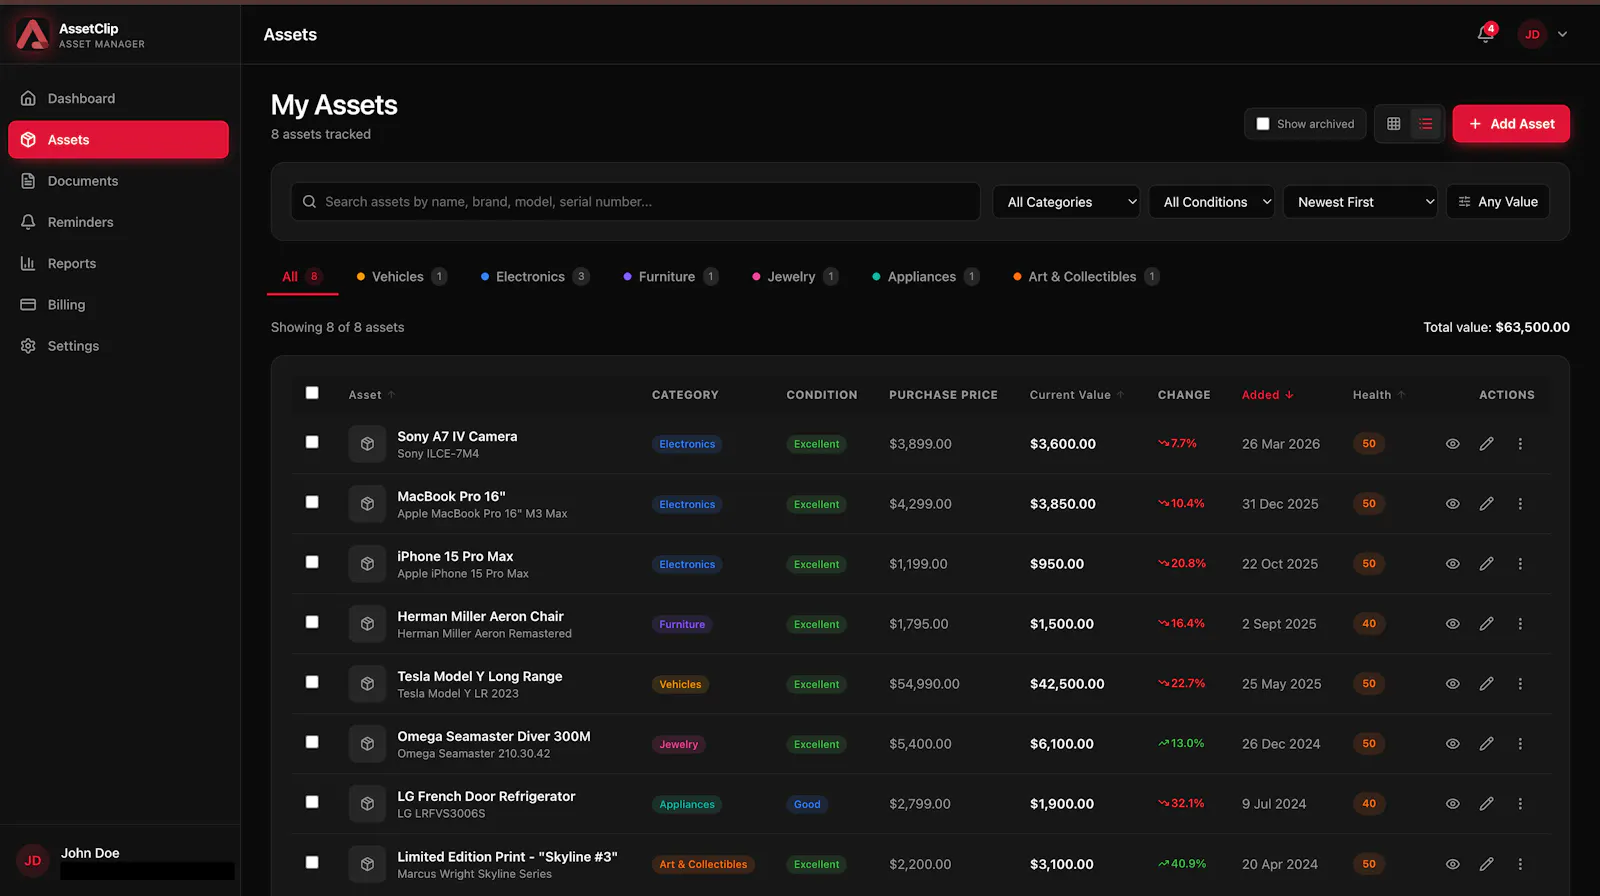The image size is (1600, 896).
Task: View the Omega Seamaster Diver 300M details
Action: 1453,744
